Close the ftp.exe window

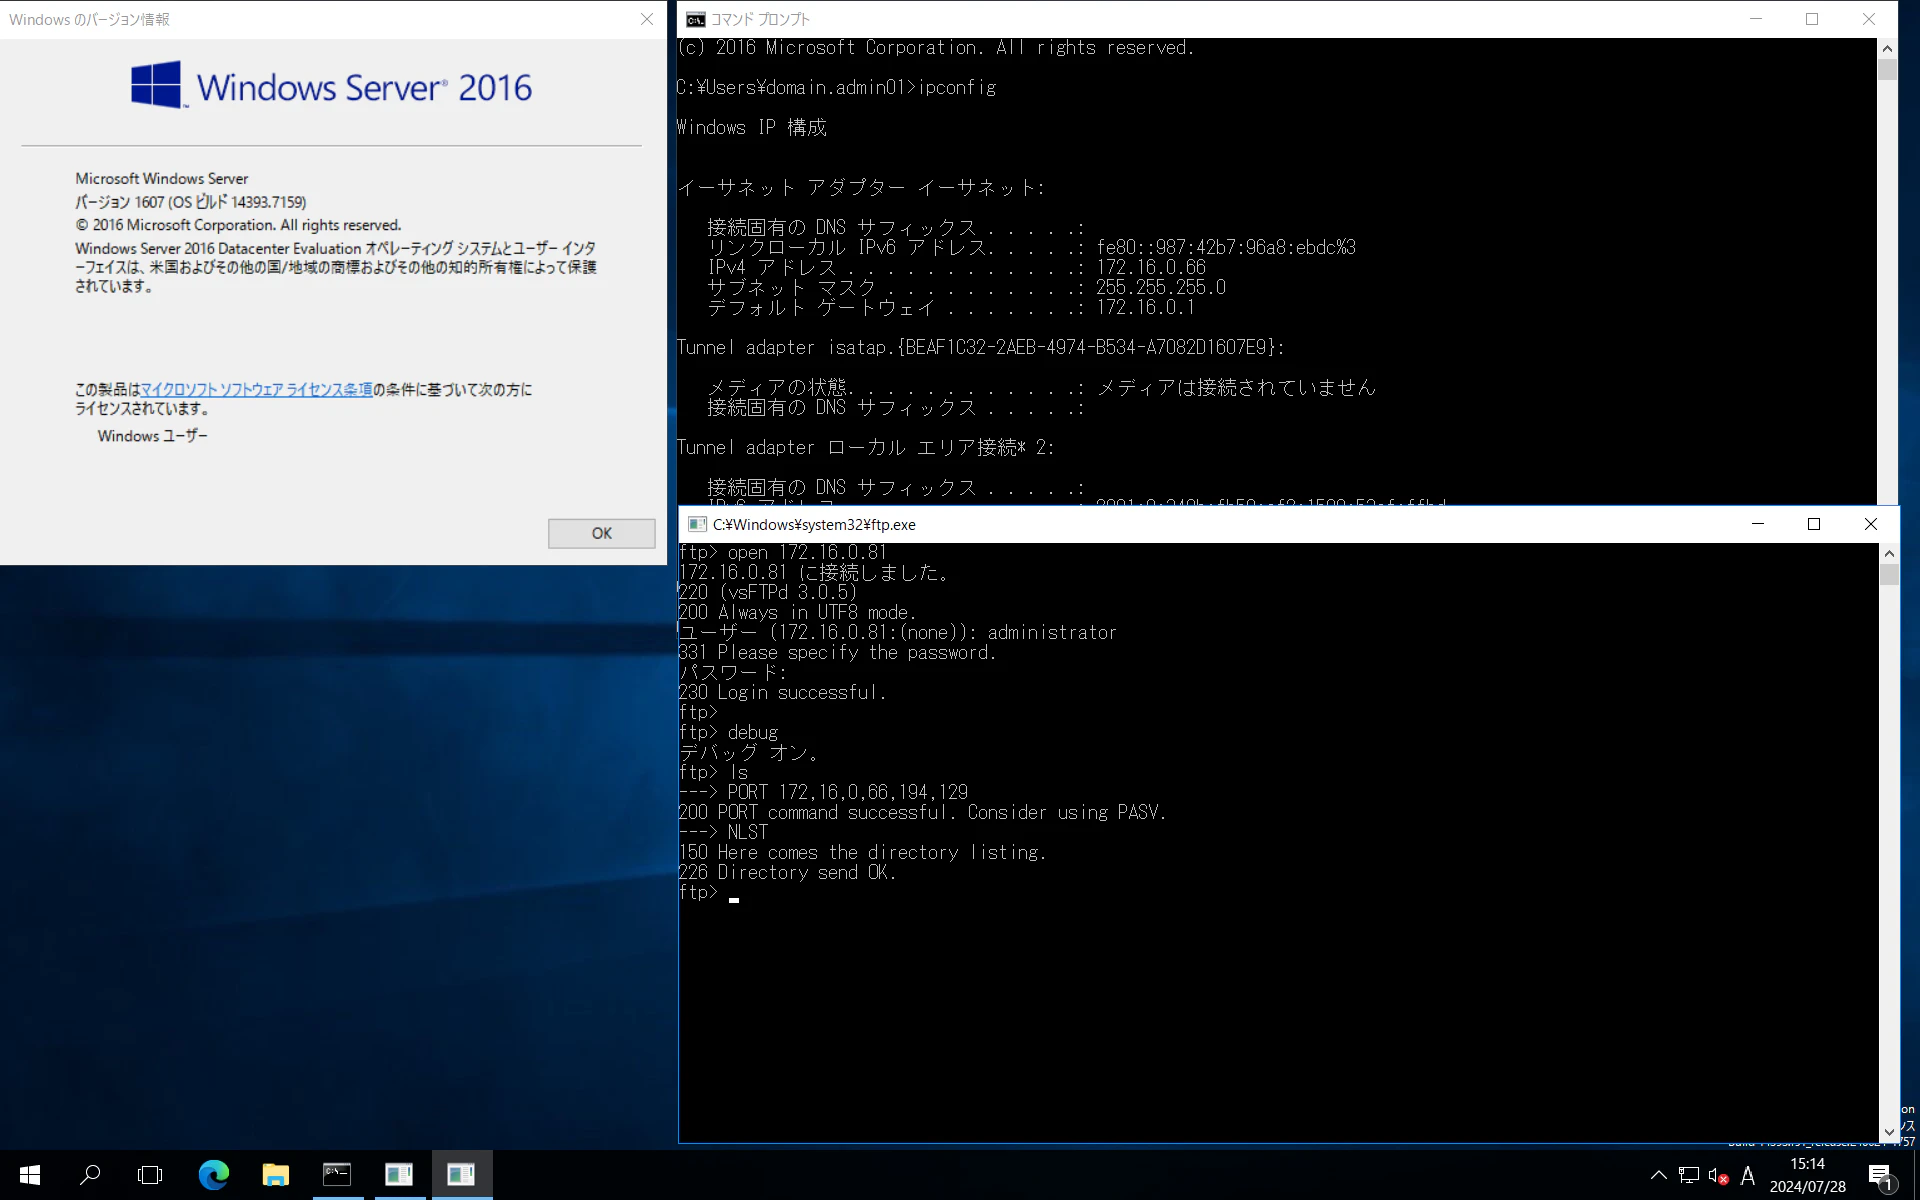(1871, 524)
